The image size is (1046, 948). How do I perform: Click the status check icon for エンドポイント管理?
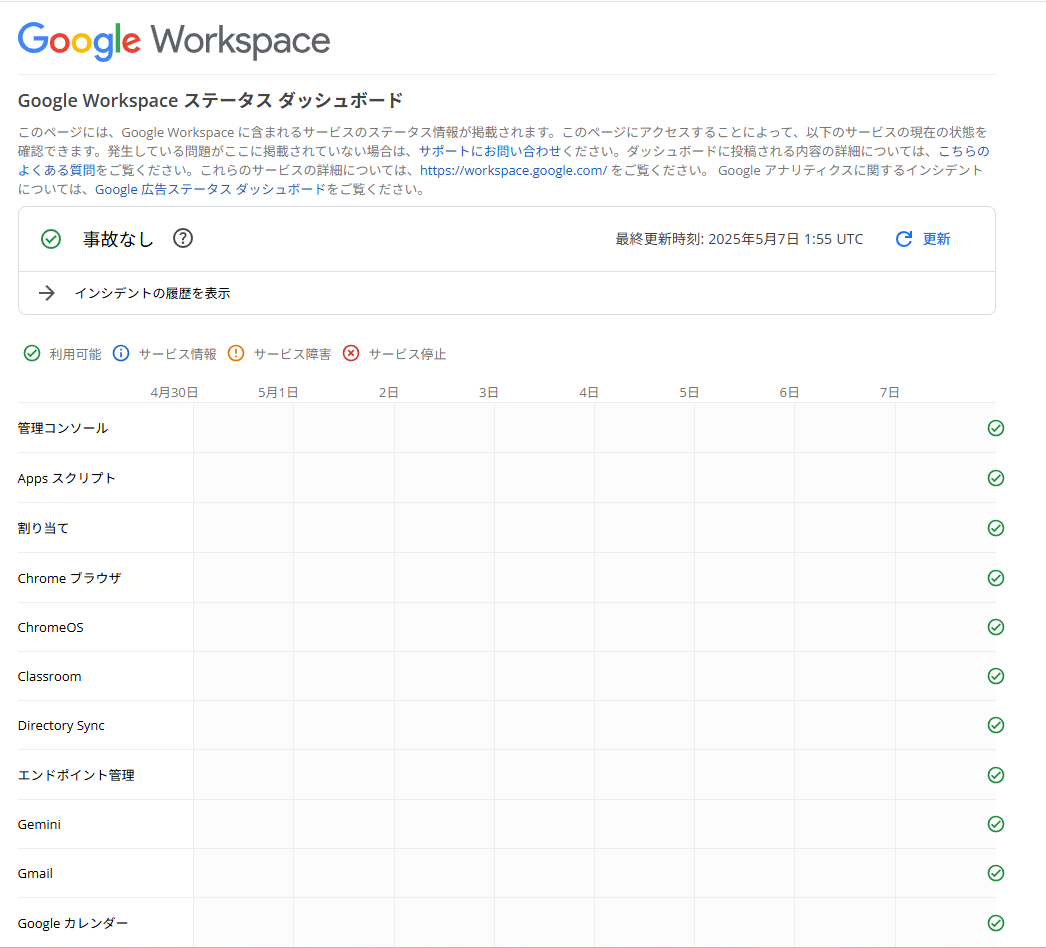click(x=996, y=775)
